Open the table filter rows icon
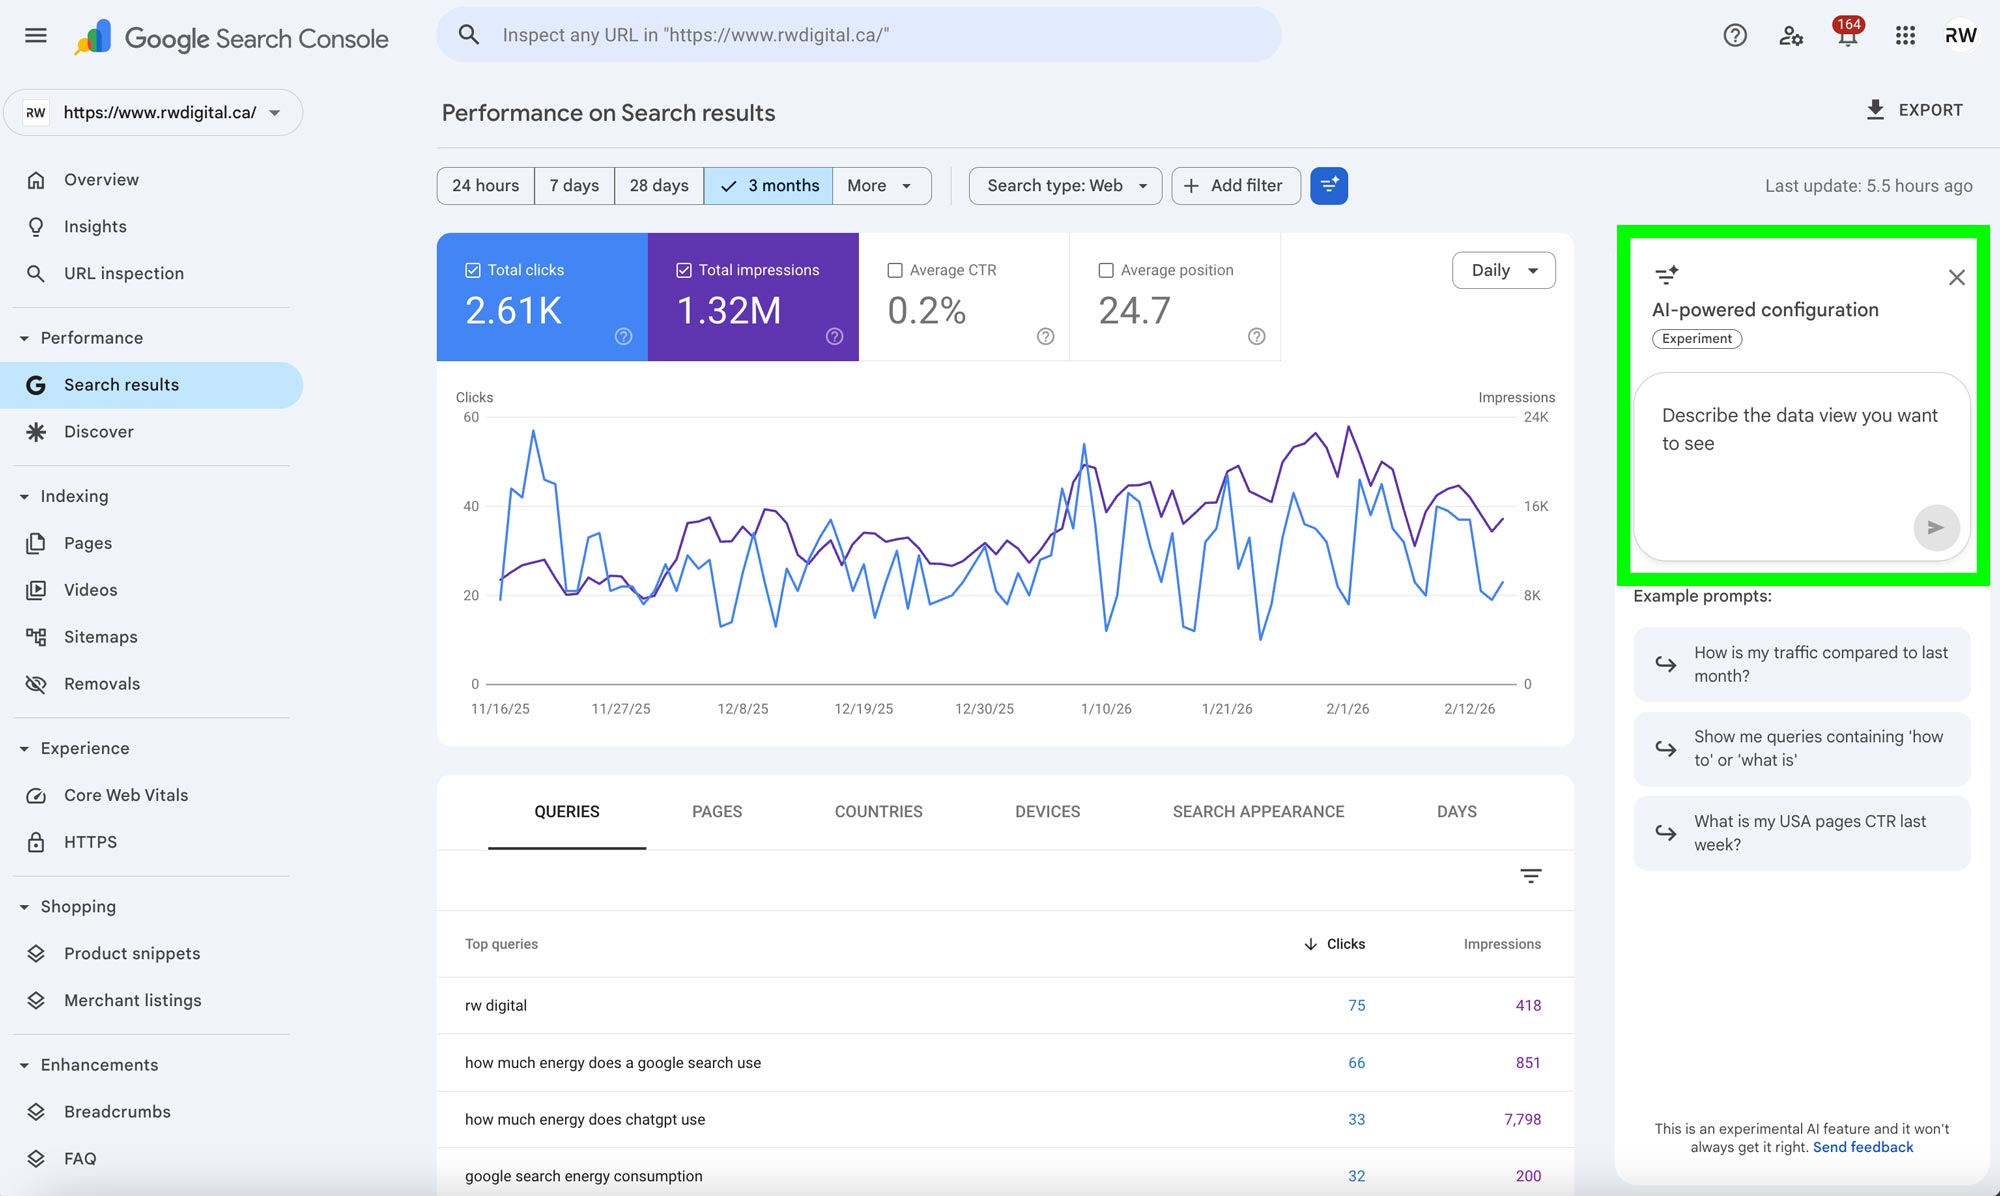 [x=1530, y=876]
